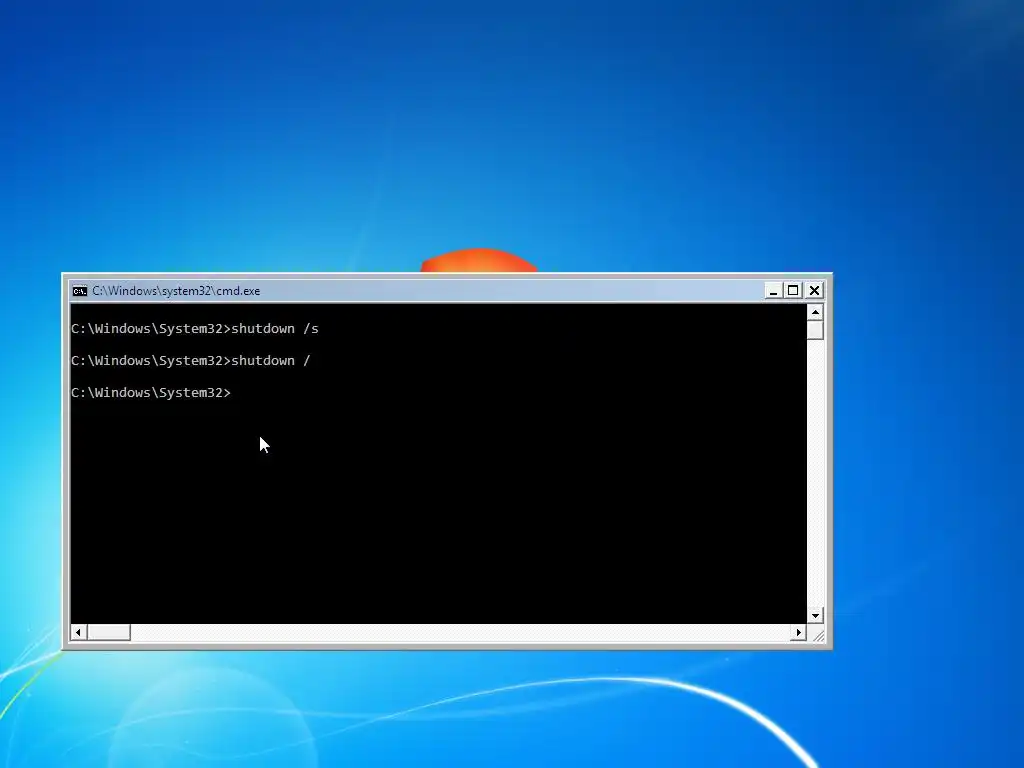Image resolution: width=1024 pixels, height=768 pixels.
Task: Close the cmd.exe window
Action: coord(814,291)
